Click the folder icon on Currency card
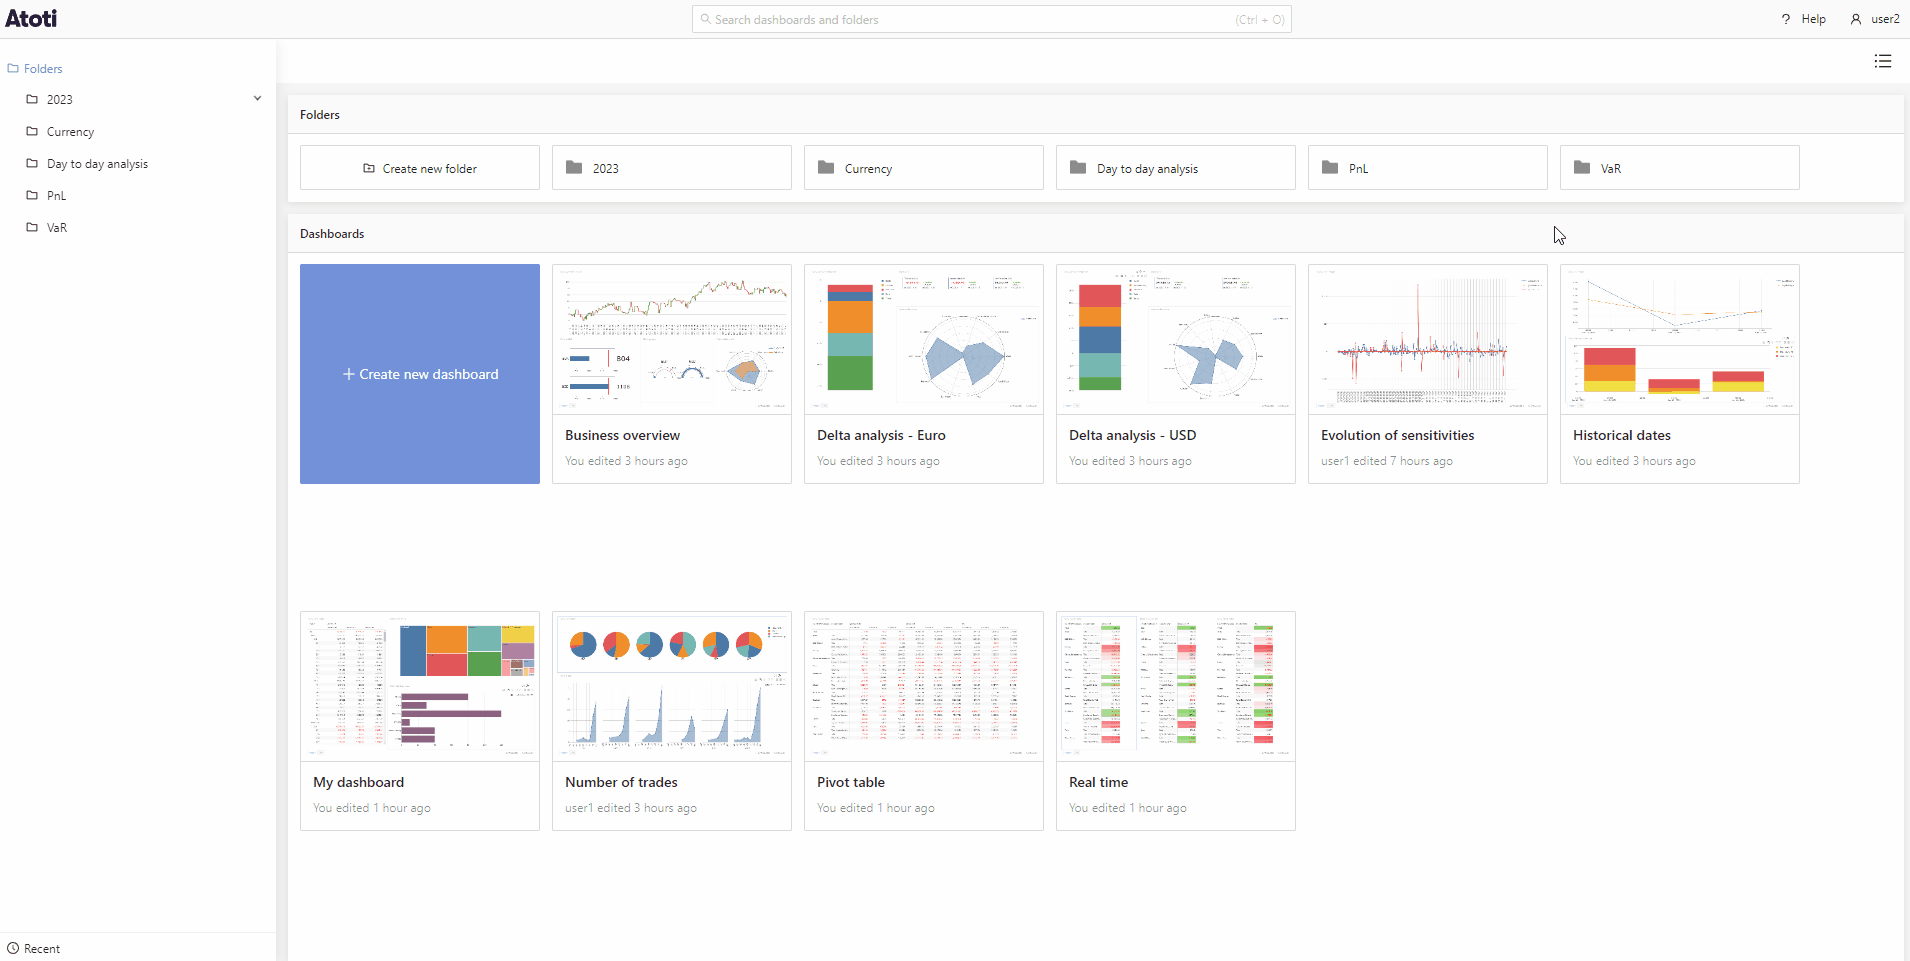This screenshot has height=961, width=1910. tap(826, 167)
